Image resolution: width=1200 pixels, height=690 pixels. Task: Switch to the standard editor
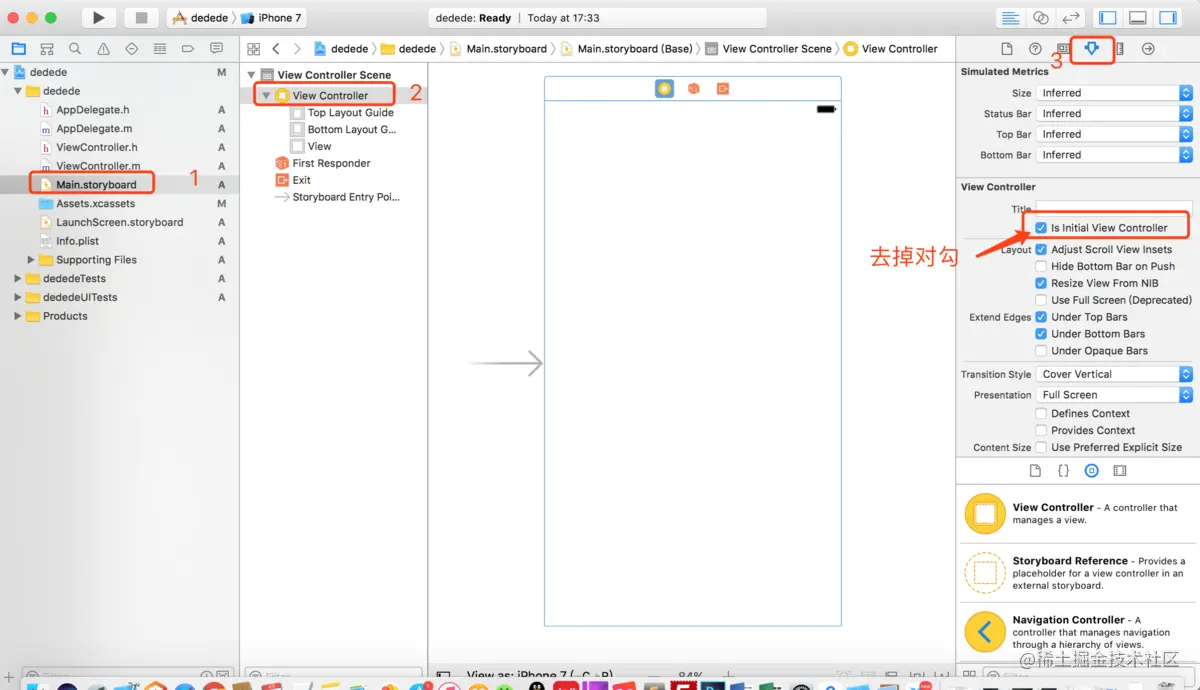1011,18
